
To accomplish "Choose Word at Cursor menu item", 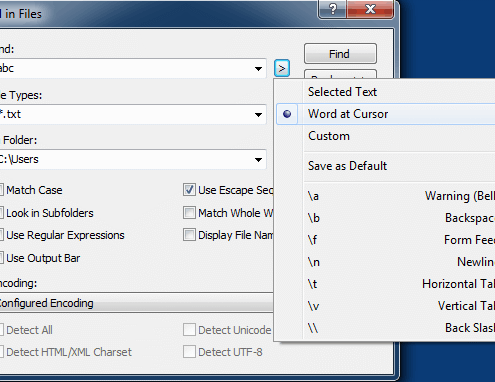I will (386, 114).
